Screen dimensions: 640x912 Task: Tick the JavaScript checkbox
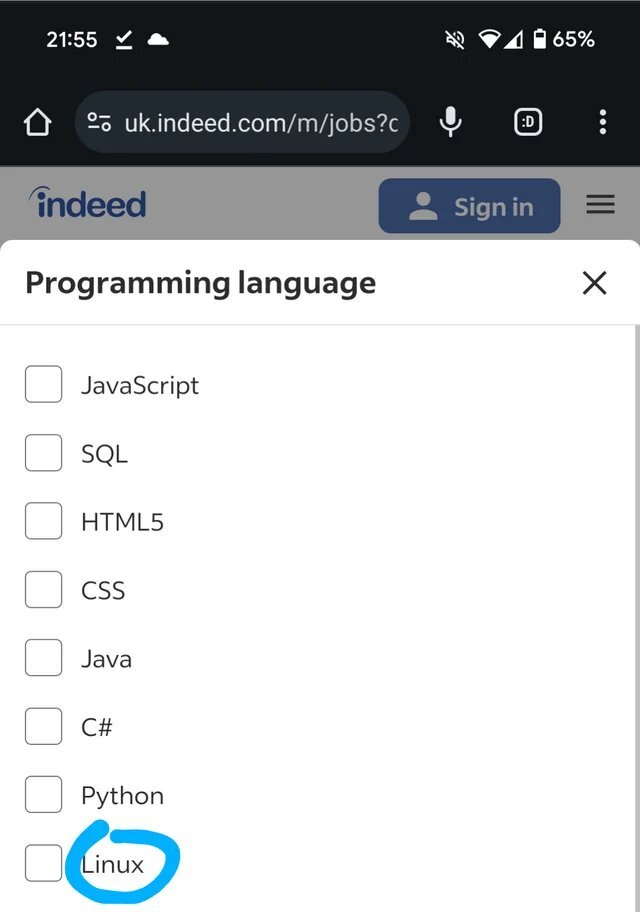click(43, 384)
